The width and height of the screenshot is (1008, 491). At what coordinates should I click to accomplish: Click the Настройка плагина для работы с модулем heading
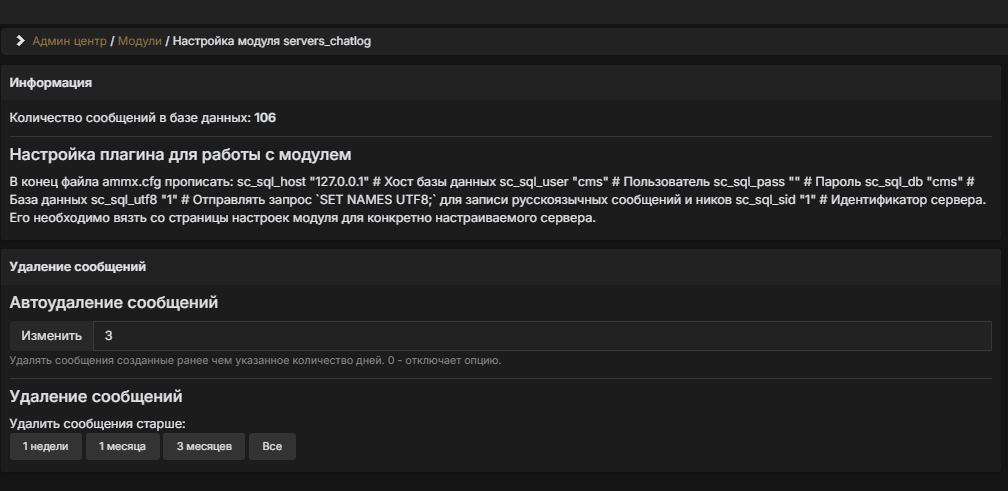tap(180, 155)
